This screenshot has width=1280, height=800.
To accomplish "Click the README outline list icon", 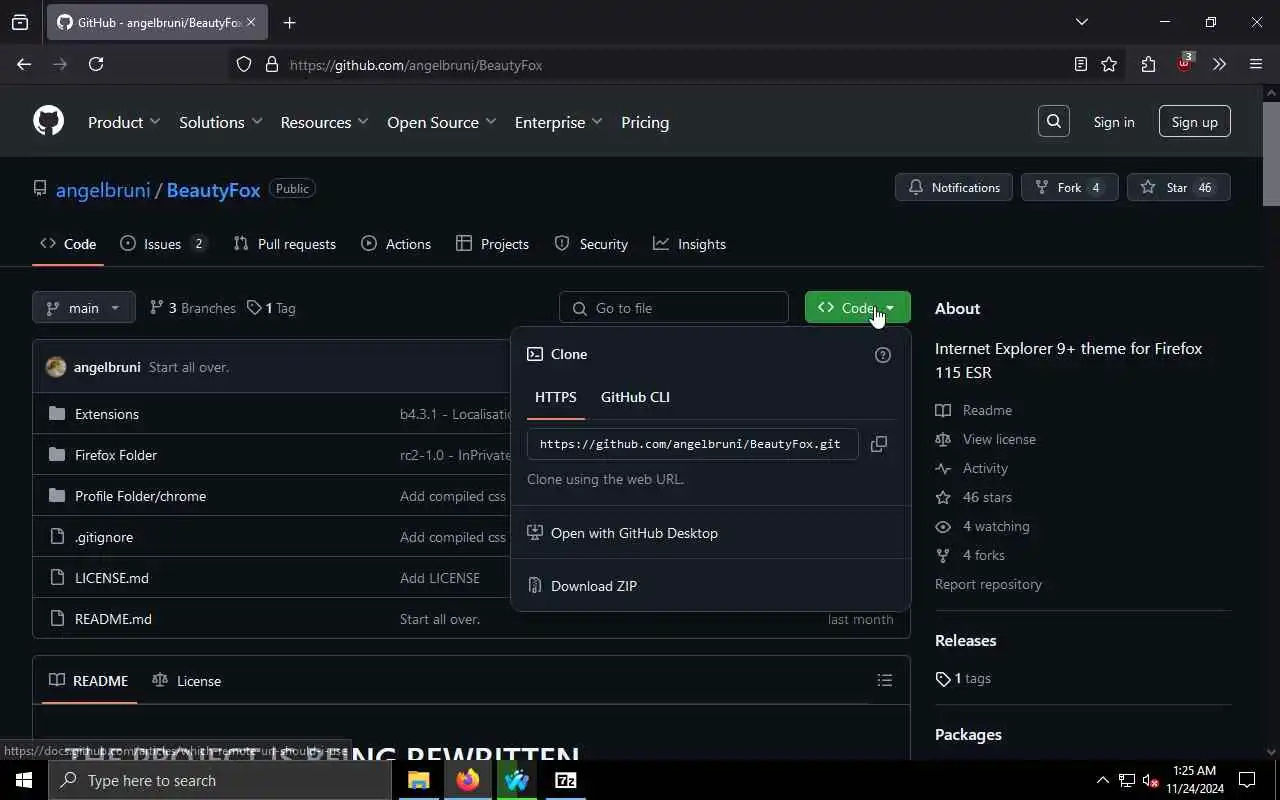I will (884, 681).
